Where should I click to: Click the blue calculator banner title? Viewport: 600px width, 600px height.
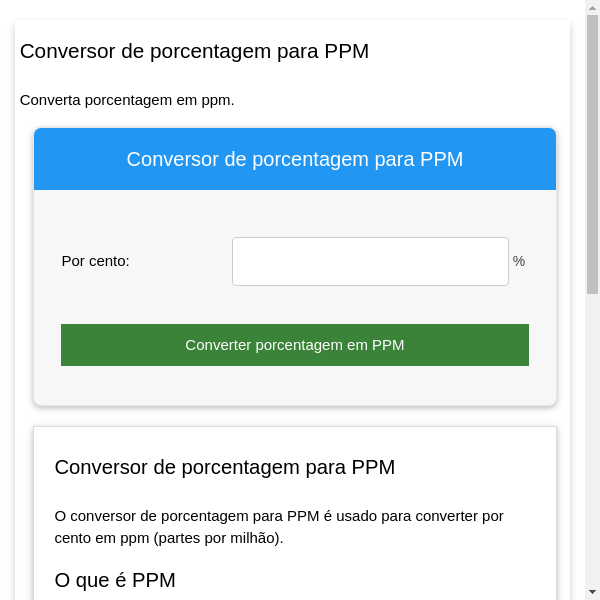[x=294, y=159]
